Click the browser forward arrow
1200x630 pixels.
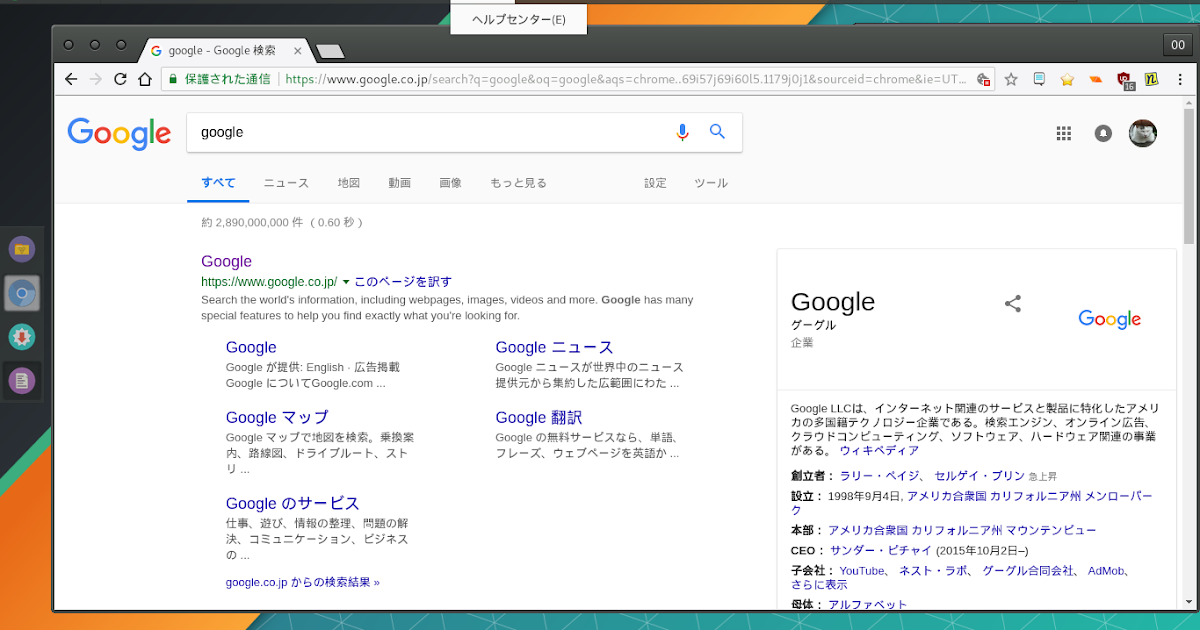coord(96,79)
